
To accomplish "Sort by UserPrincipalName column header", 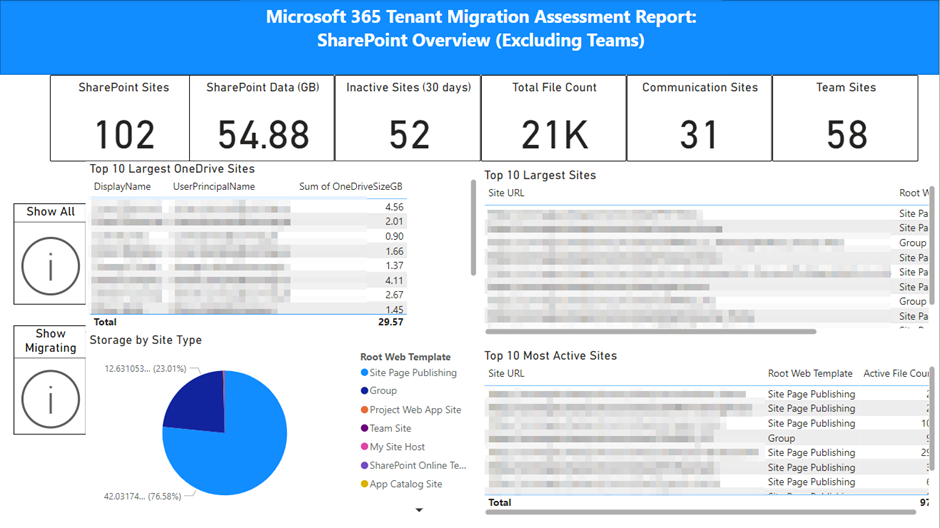I will [214, 187].
